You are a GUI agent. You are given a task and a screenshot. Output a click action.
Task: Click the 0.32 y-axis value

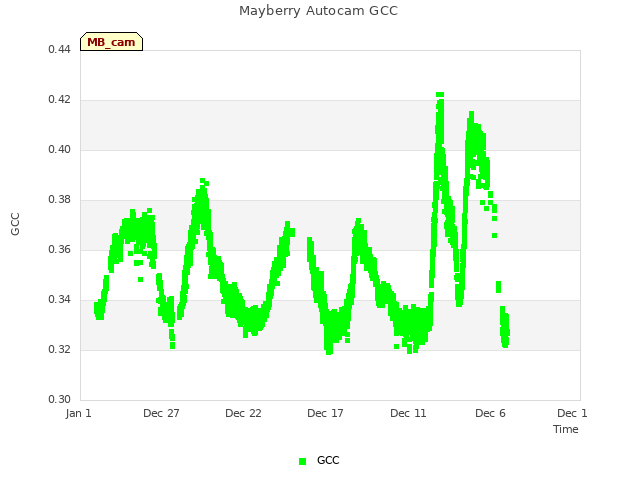(x=59, y=349)
